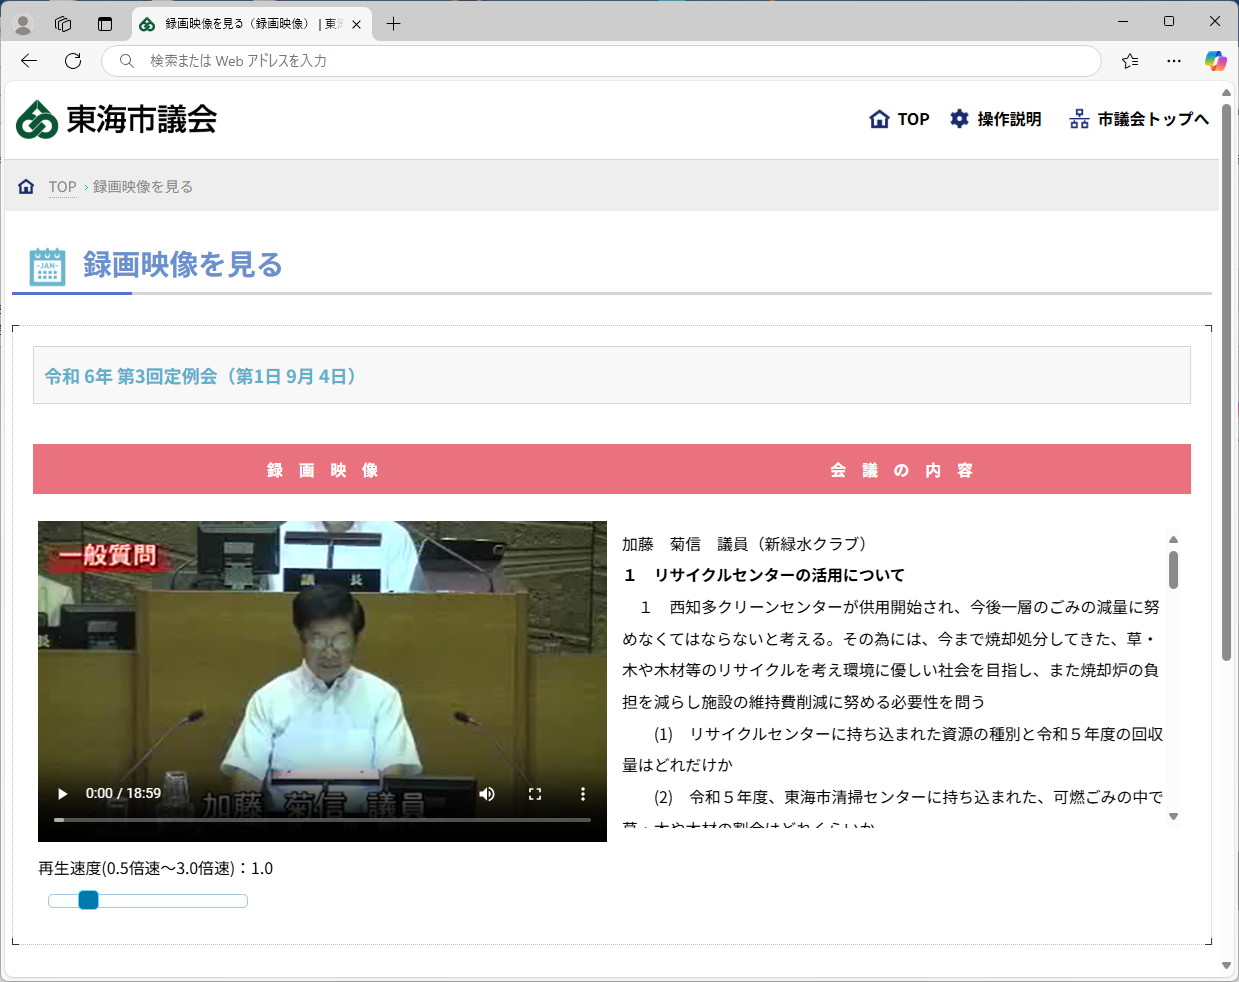Close the 録画映像を見る browser tab
1239x982 pixels.
point(356,24)
